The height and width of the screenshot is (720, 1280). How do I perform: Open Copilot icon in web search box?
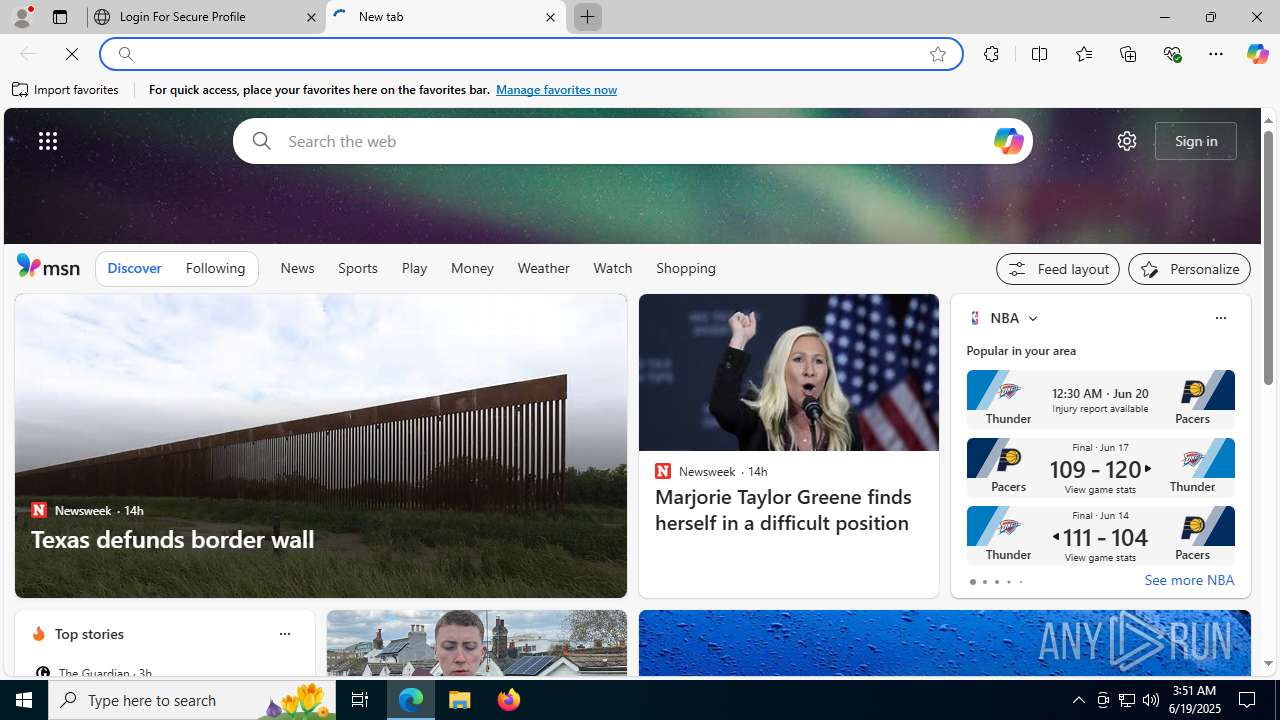point(1008,141)
